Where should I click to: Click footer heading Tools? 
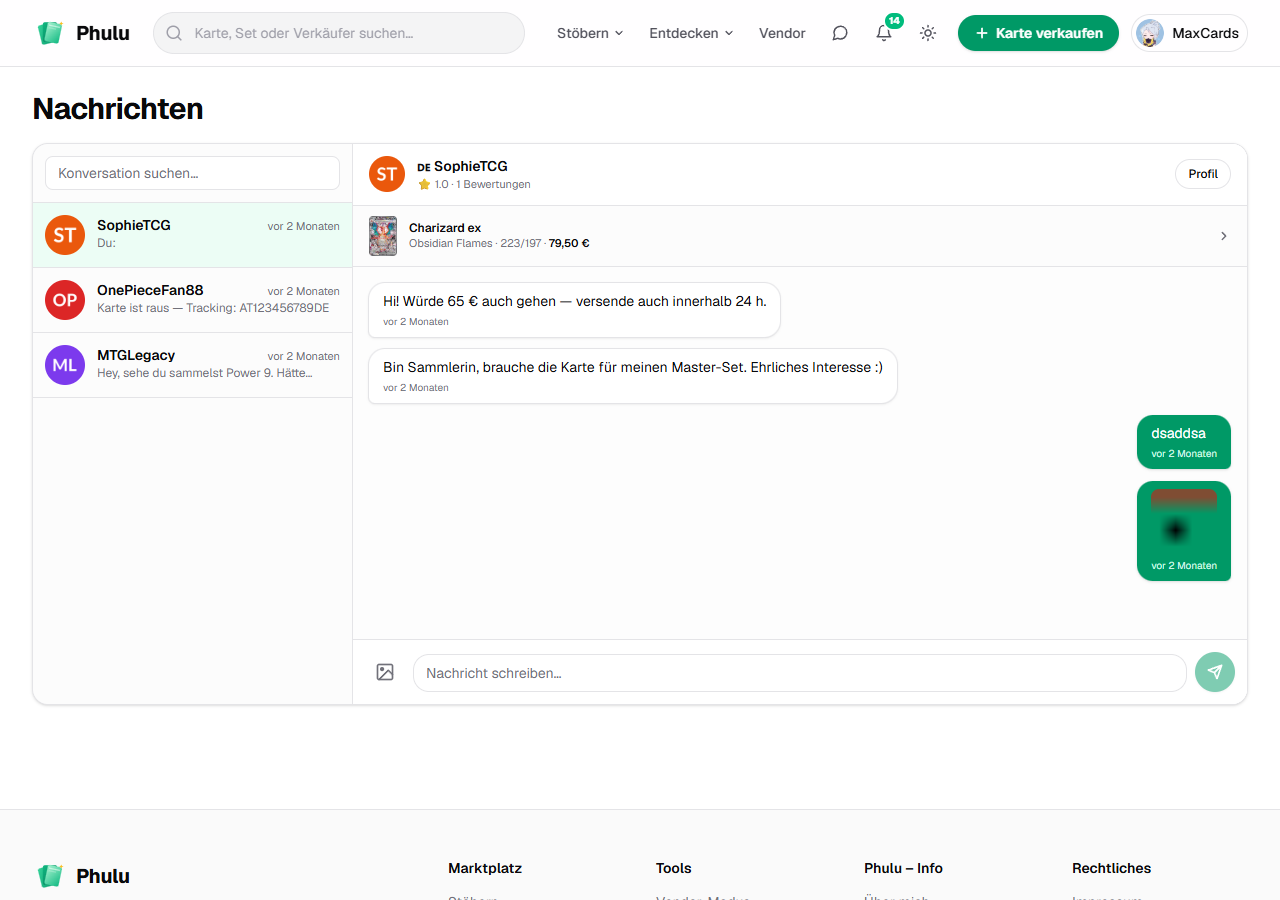674,868
